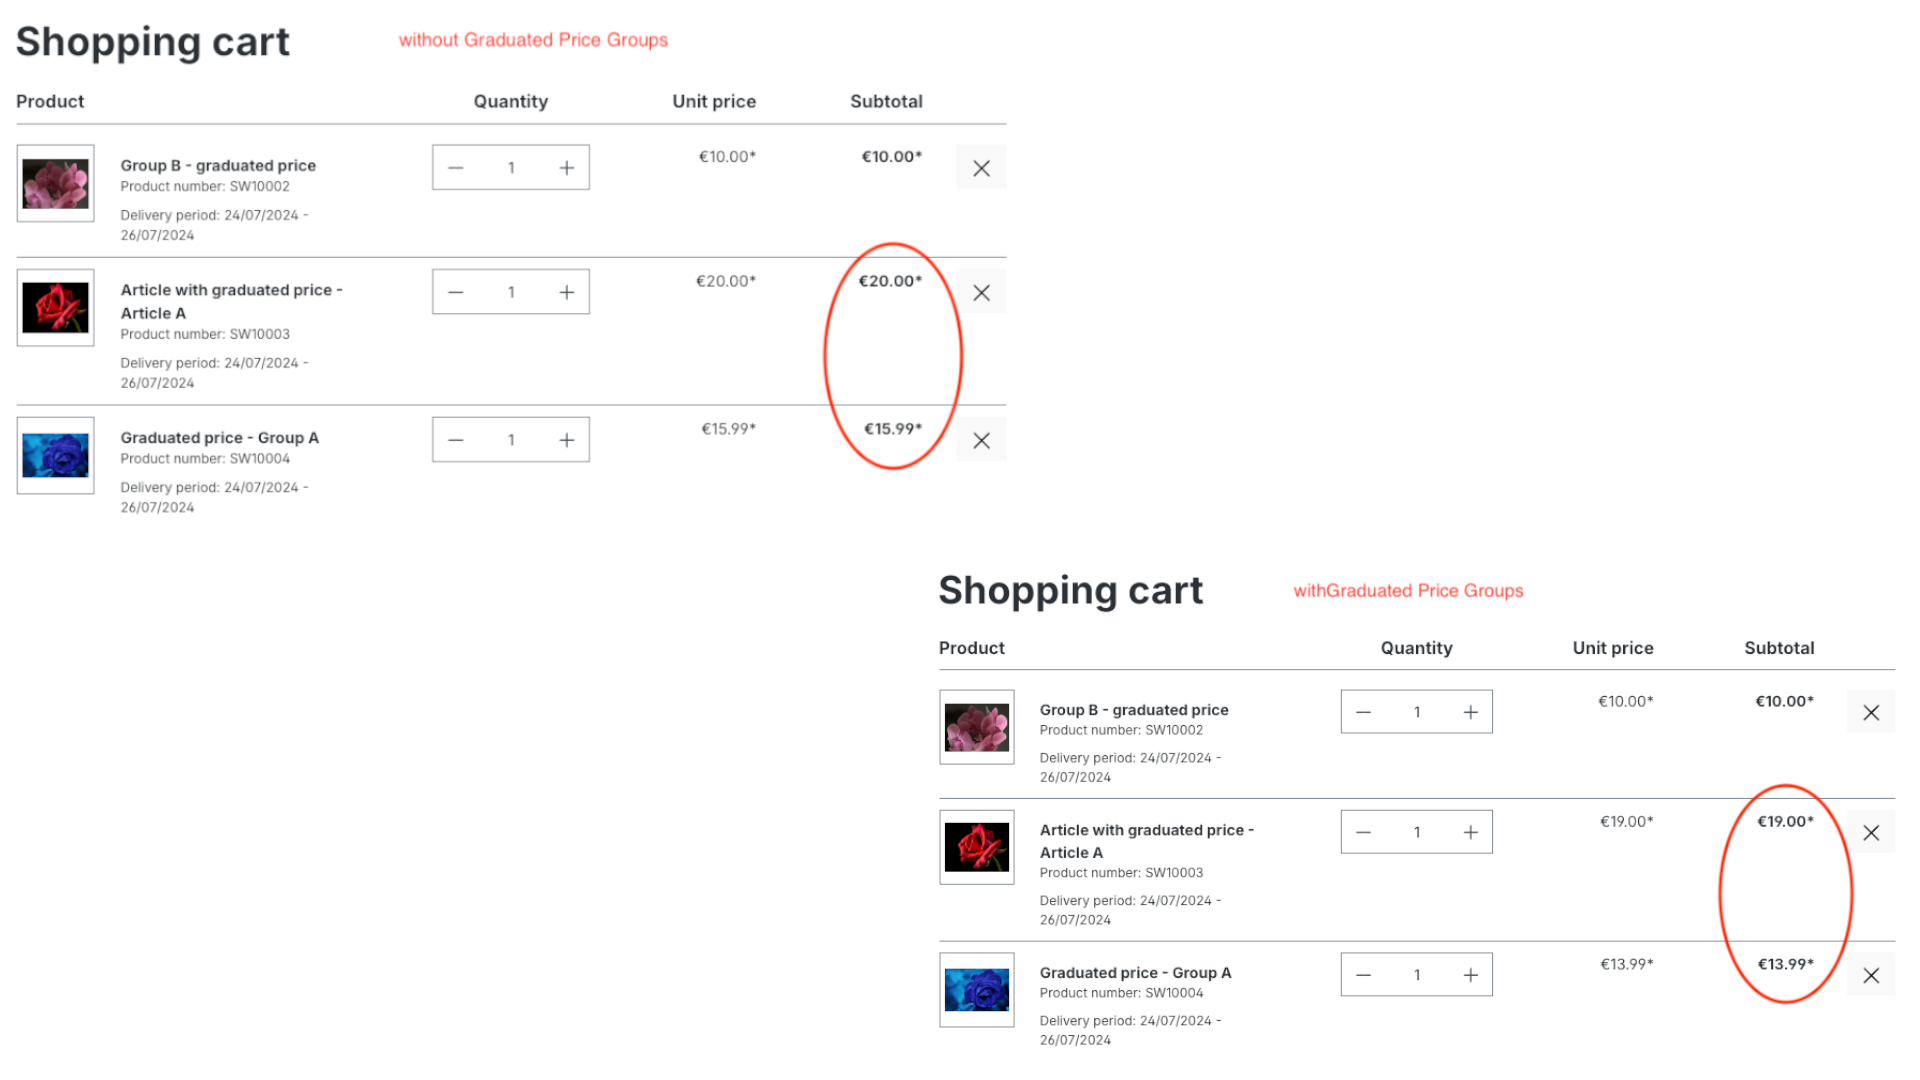Click remove icon for Group B bottom cart
The image size is (1920, 1080).
coord(1871,712)
